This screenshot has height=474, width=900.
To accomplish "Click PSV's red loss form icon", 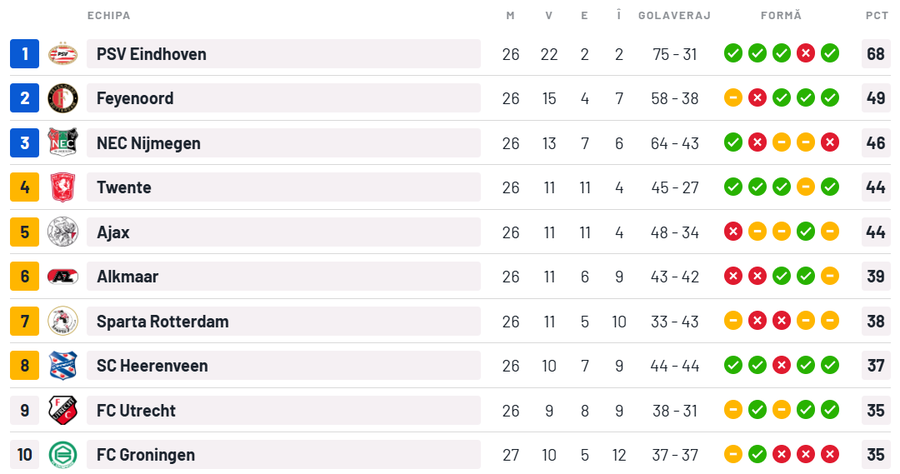I will (x=805, y=53).
